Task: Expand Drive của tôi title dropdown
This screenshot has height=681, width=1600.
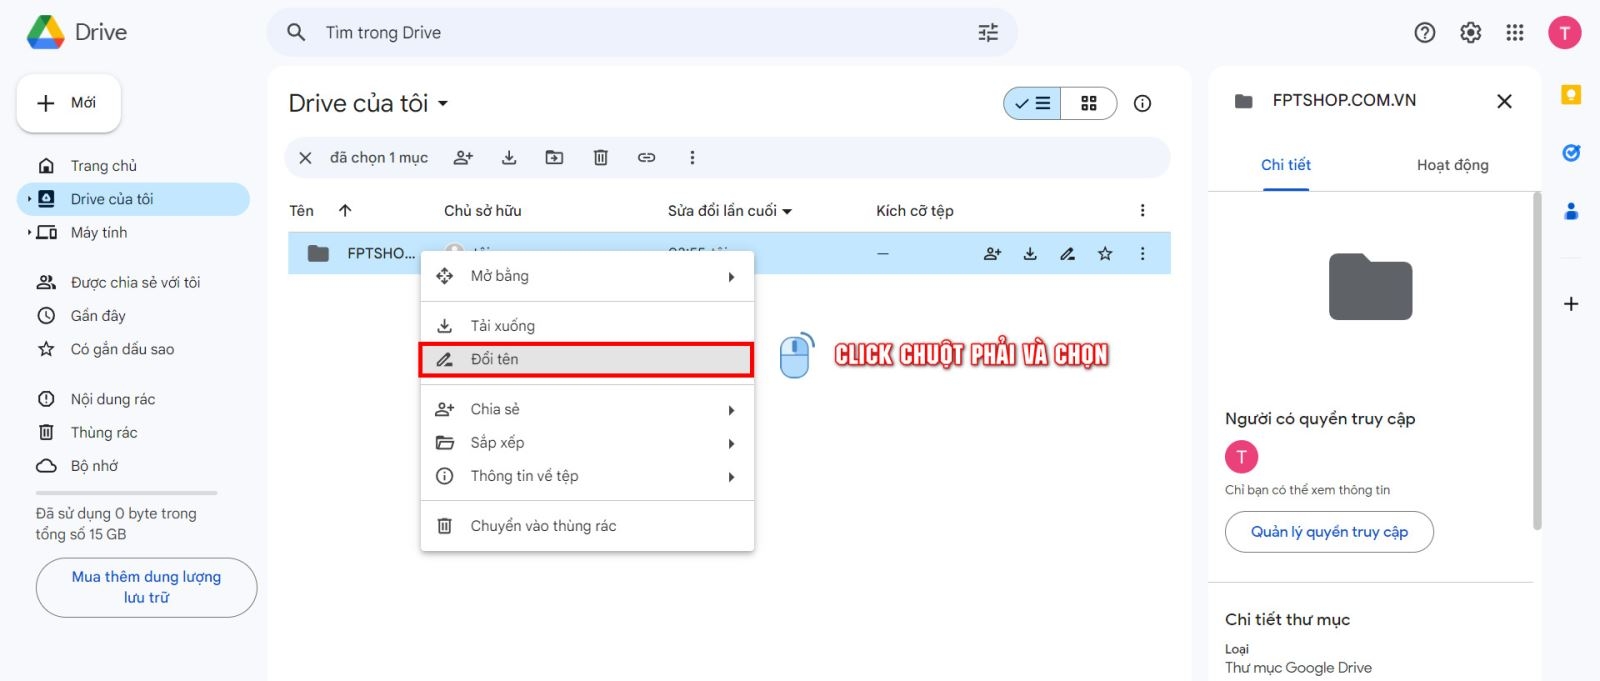Action: point(443,103)
